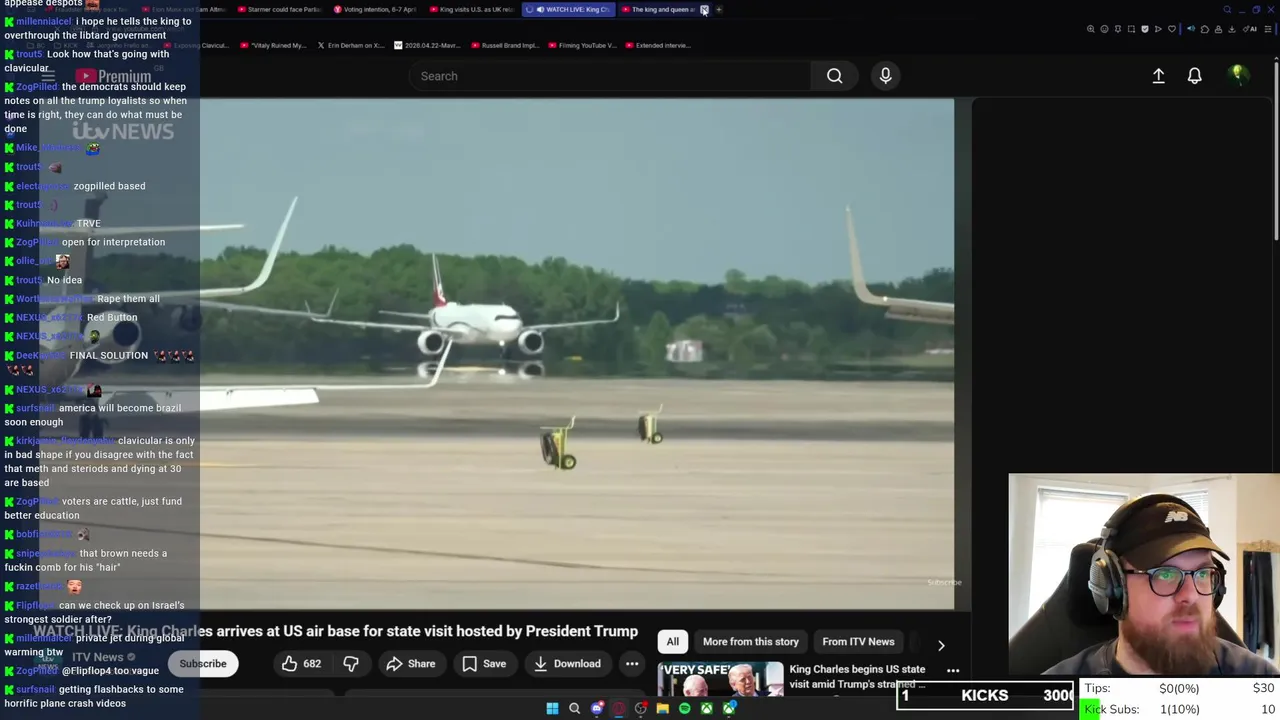
Task: Open the VERY SAFE recommended video thumbnail
Action: [720, 678]
